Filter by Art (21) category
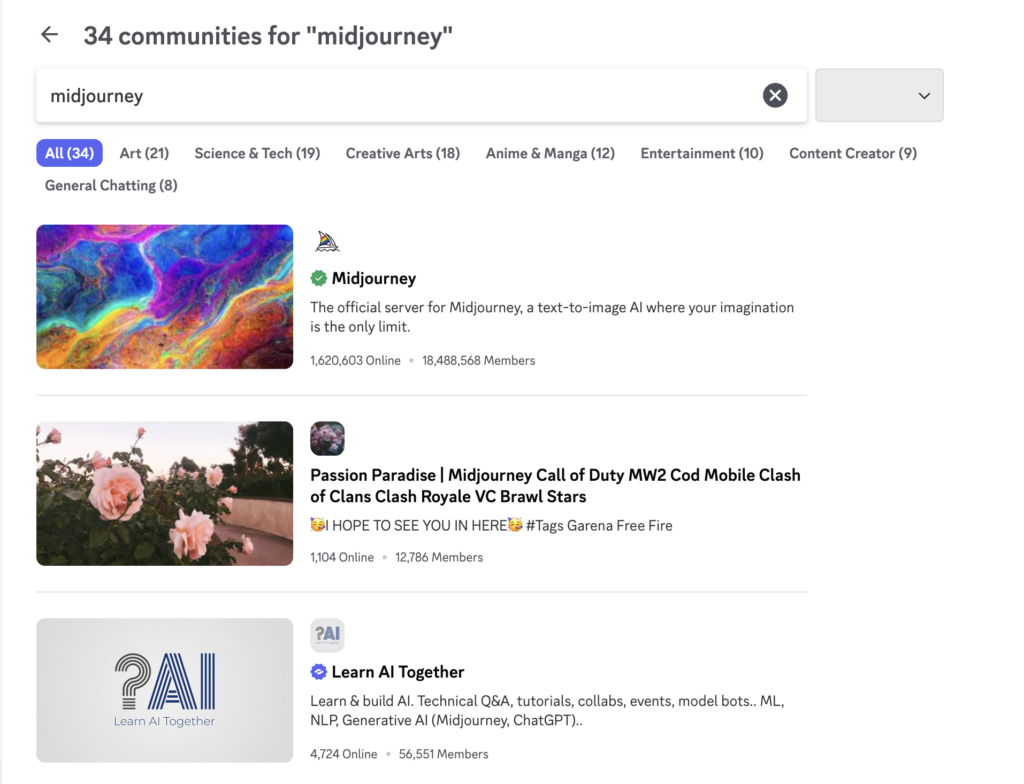Image resolution: width=1024 pixels, height=784 pixels. point(144,153)
